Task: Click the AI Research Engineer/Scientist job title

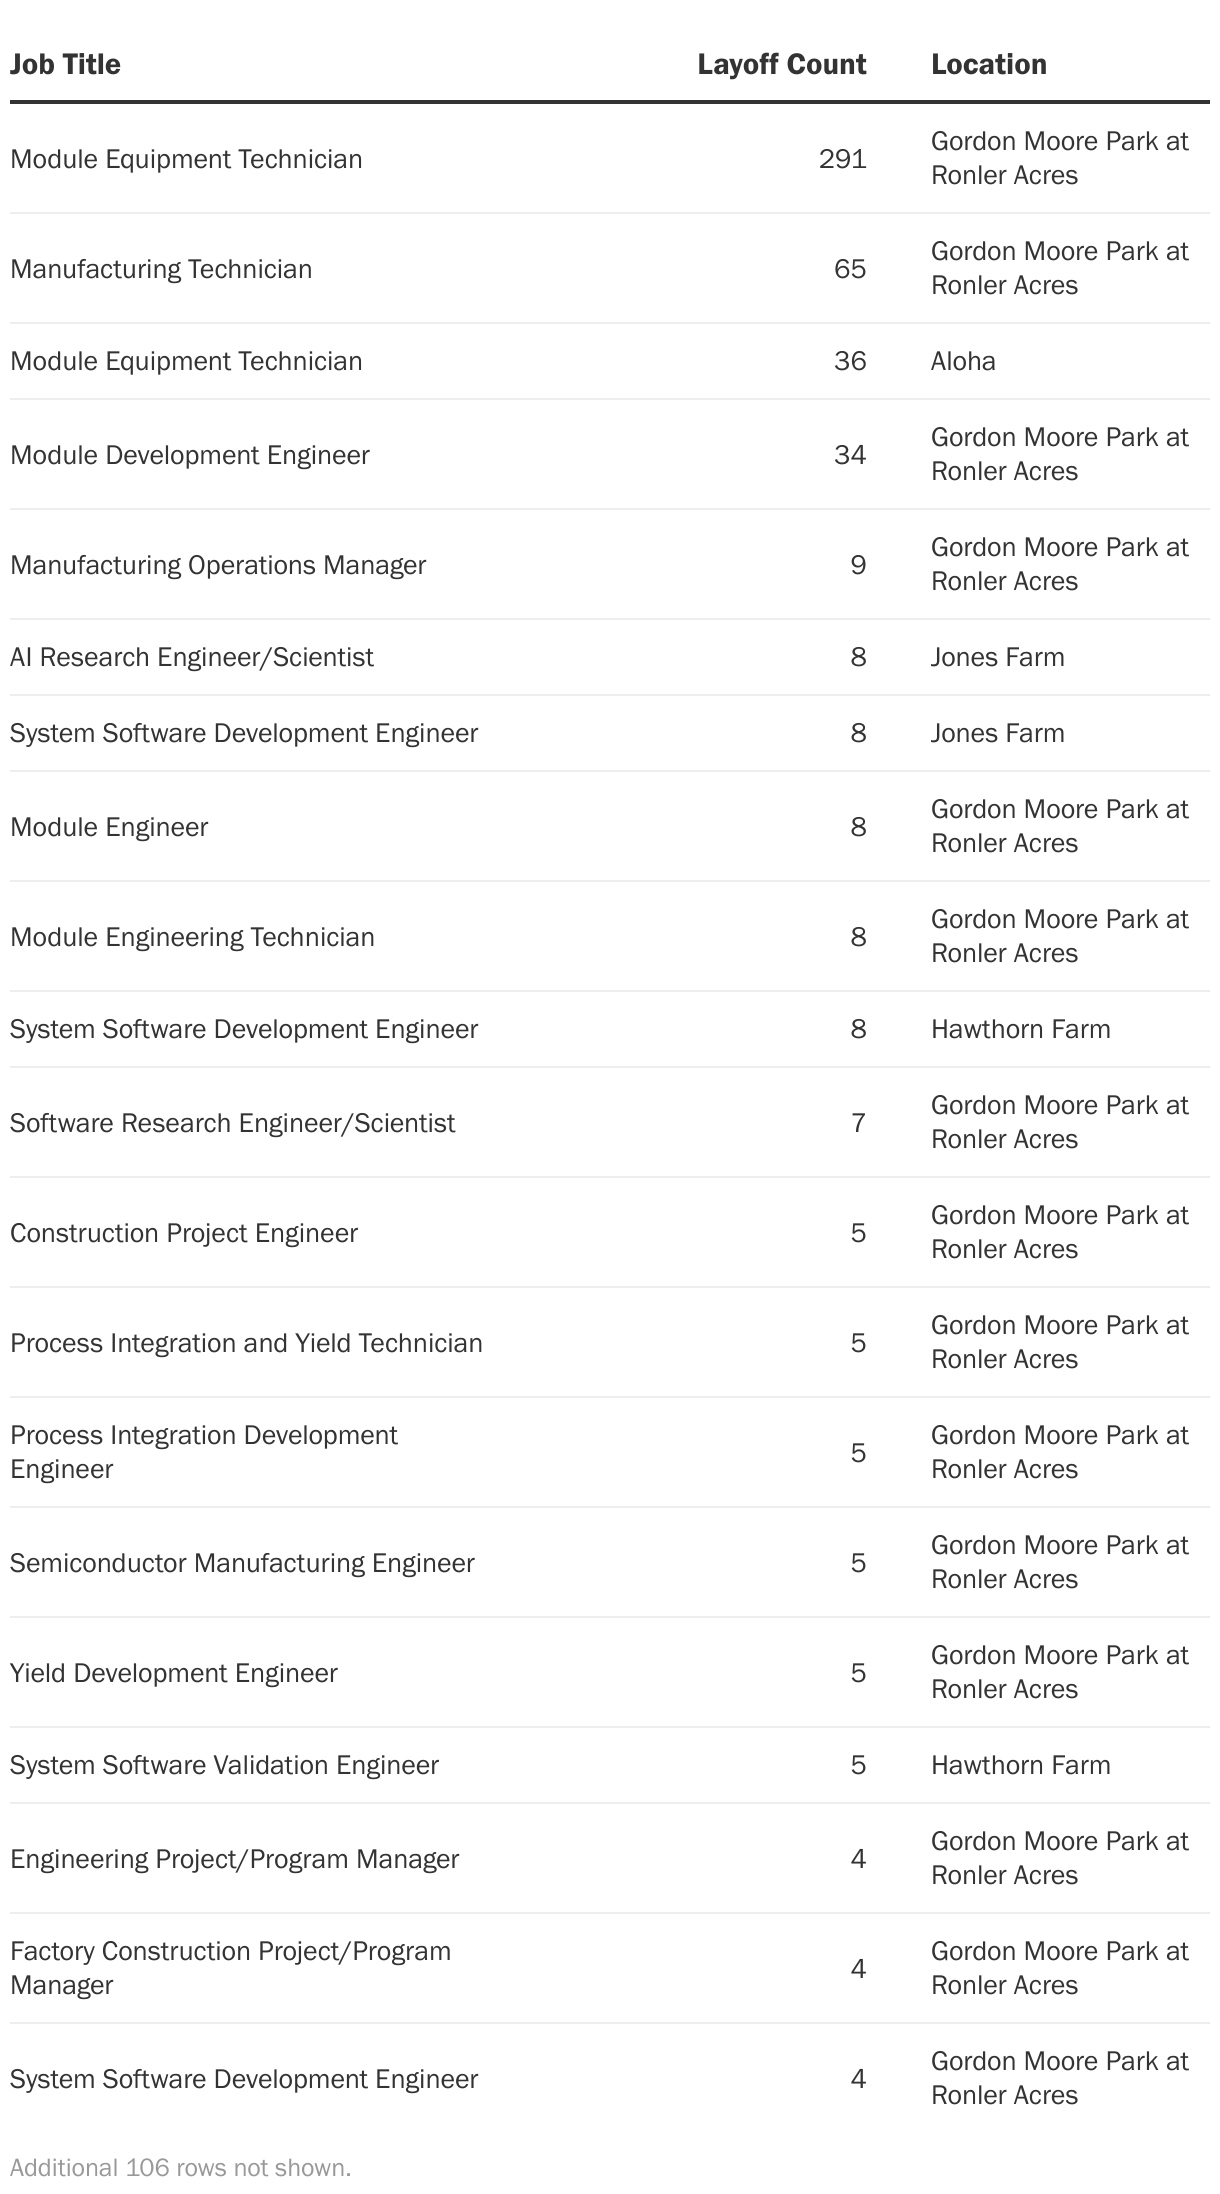Action: 192,657
